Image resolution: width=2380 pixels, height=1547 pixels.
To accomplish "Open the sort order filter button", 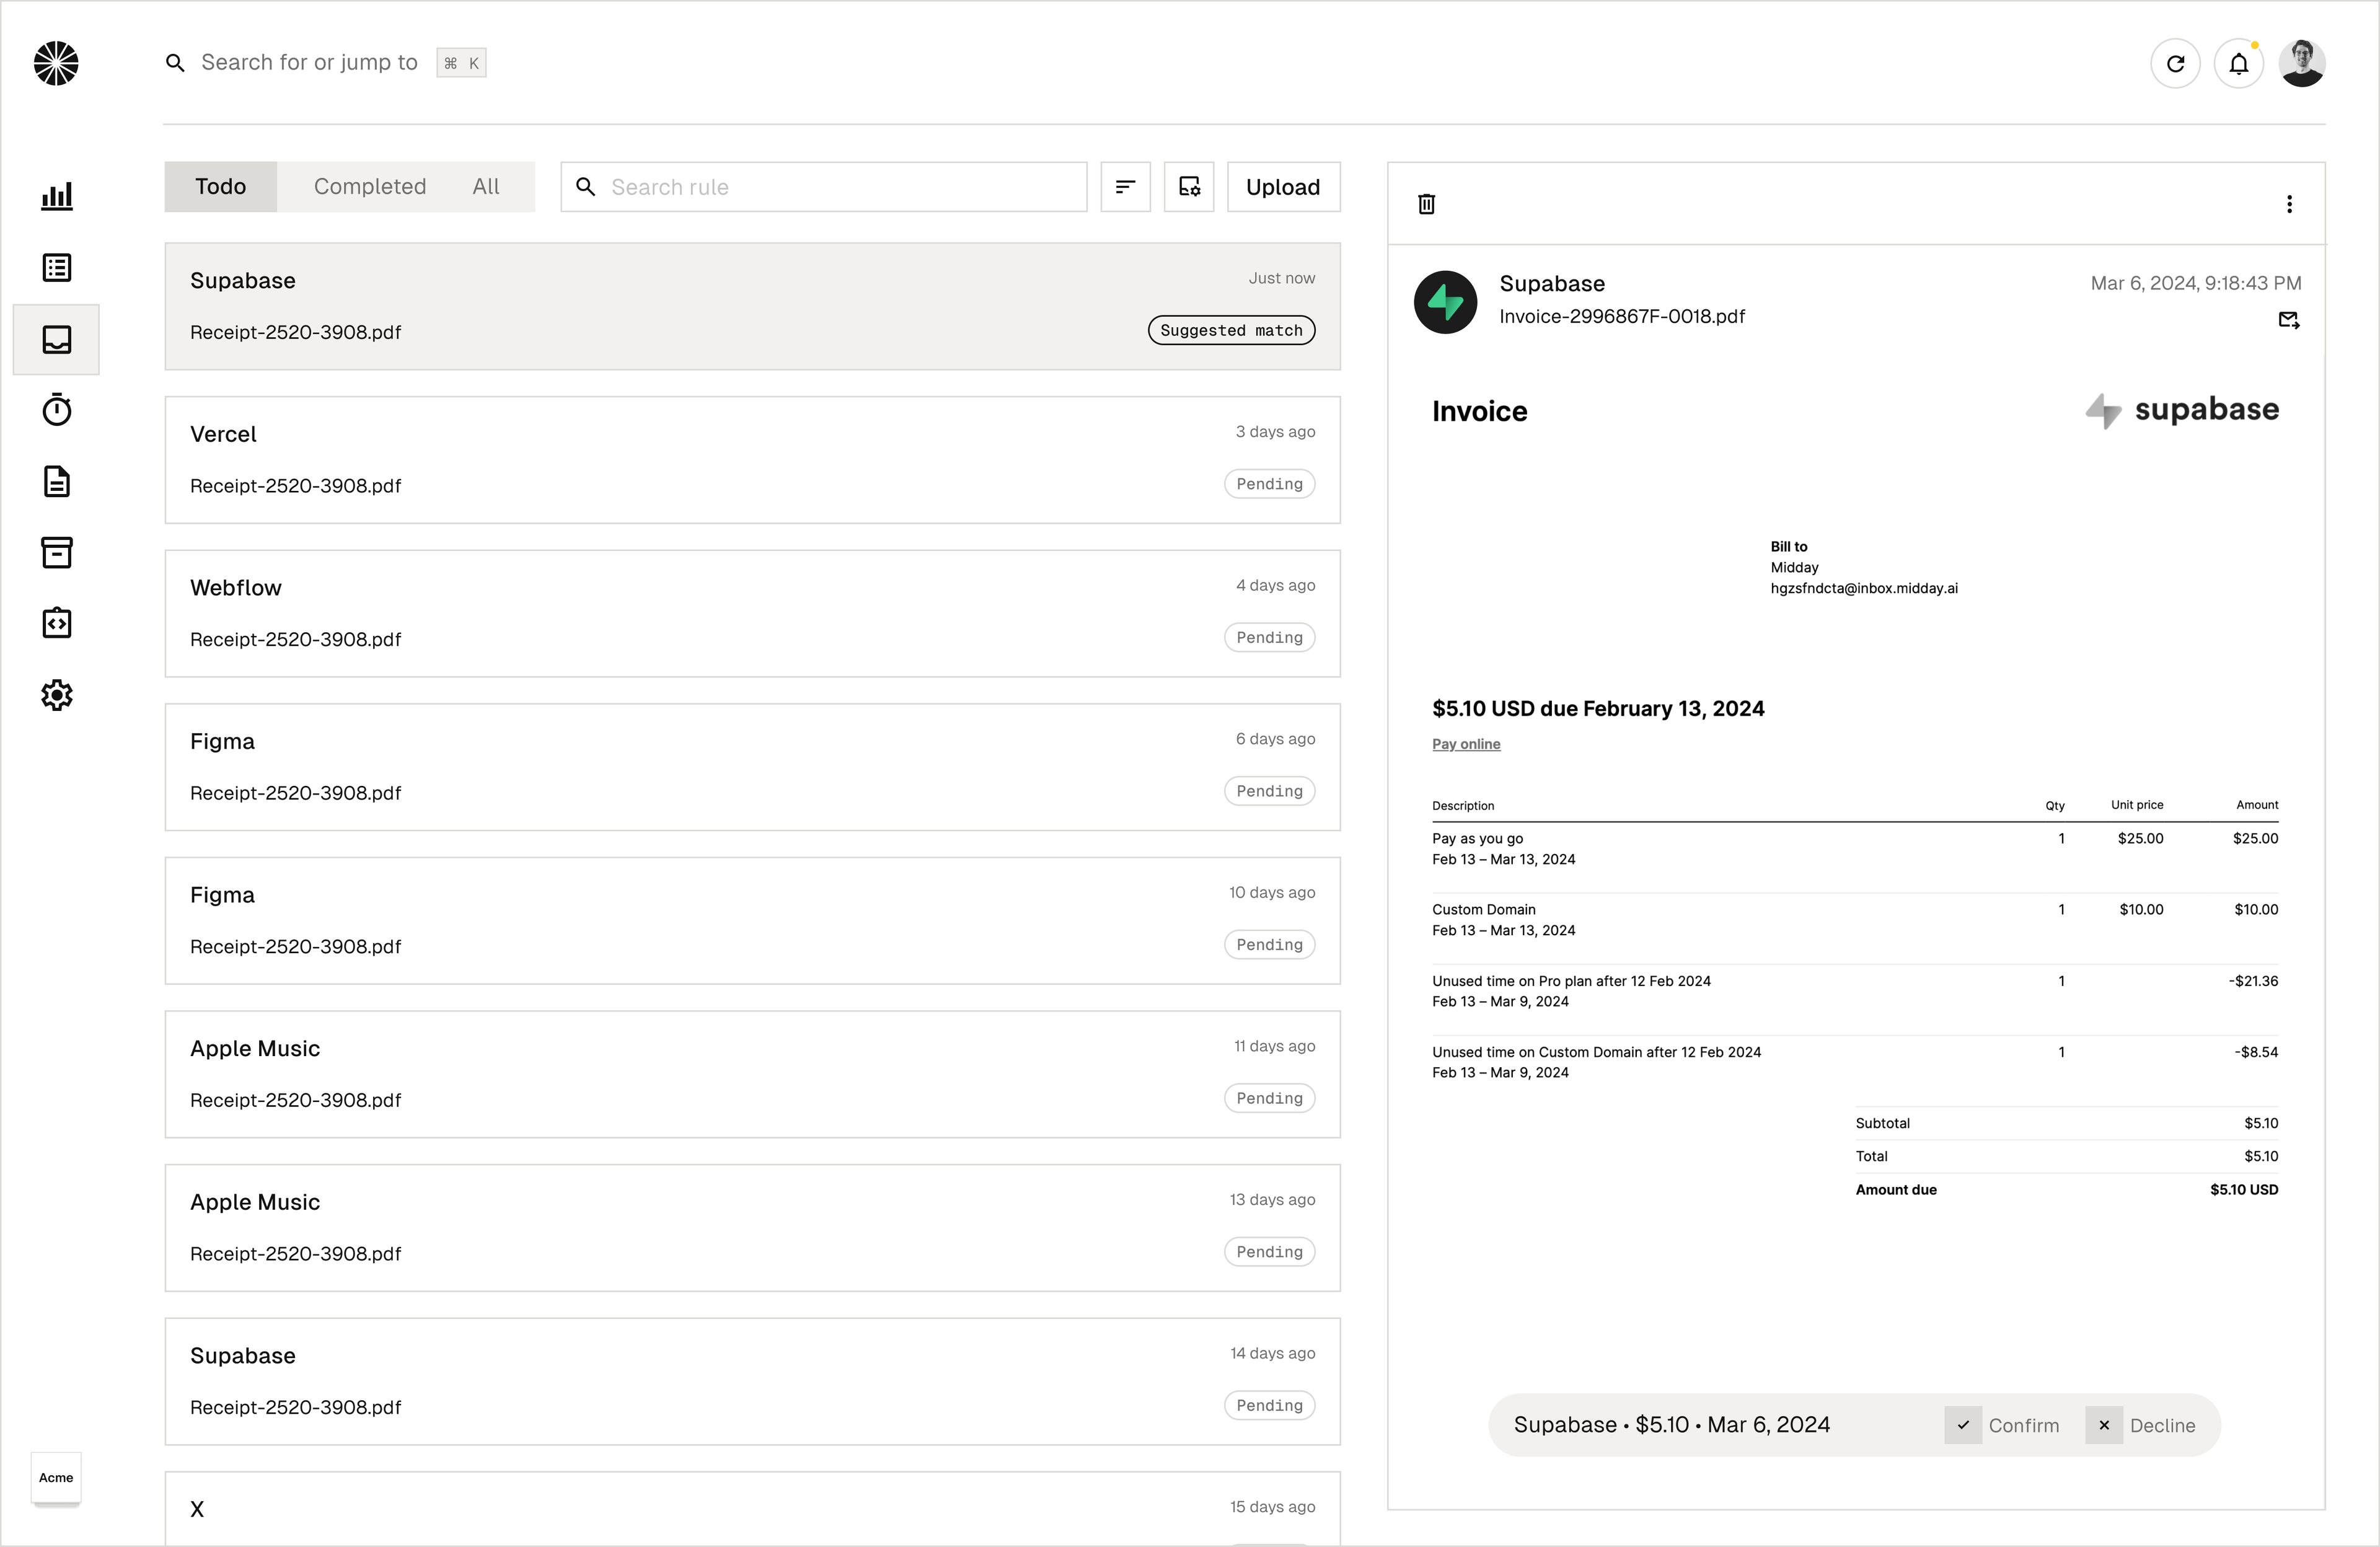I will (x=1125, y=187).
